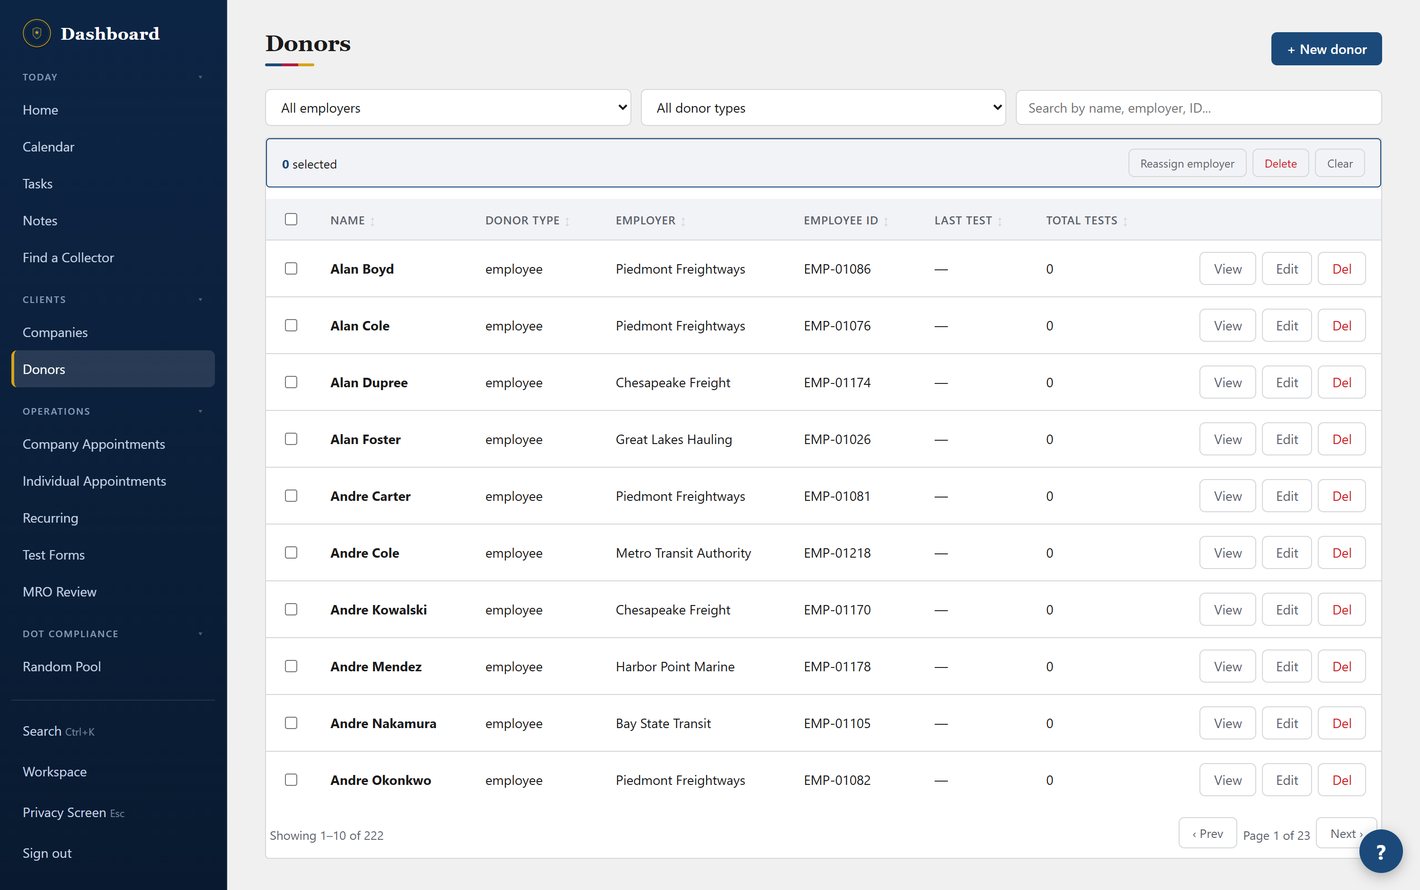Open the All employers dropdown
1420x890 pixels.
pos(448,108)
